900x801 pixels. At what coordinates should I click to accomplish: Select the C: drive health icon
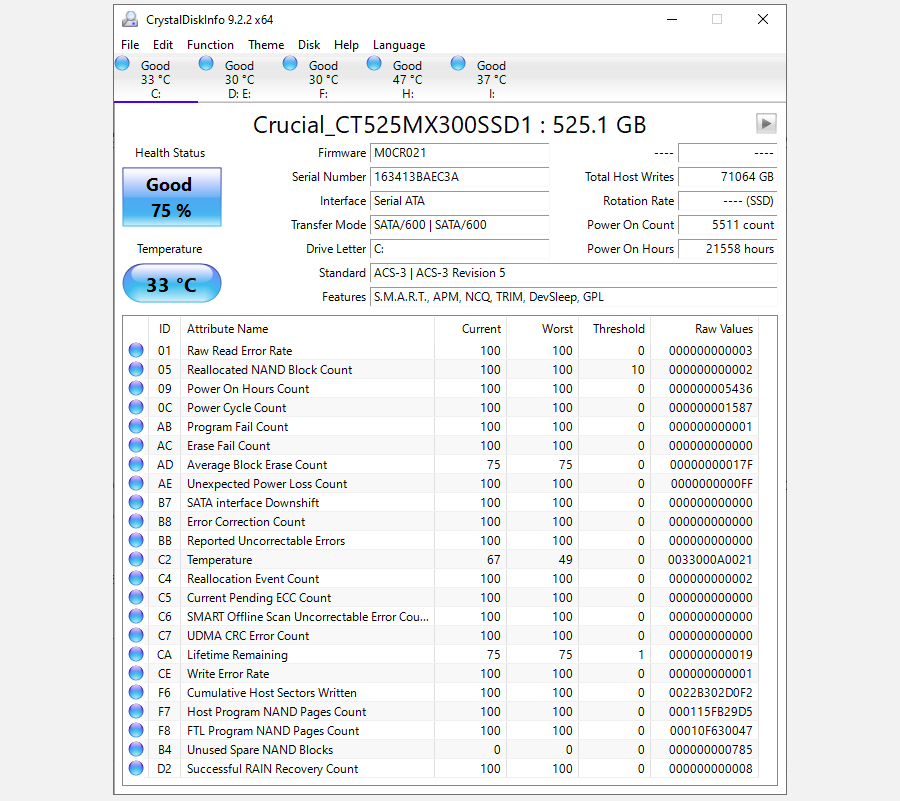click(122, 62)
